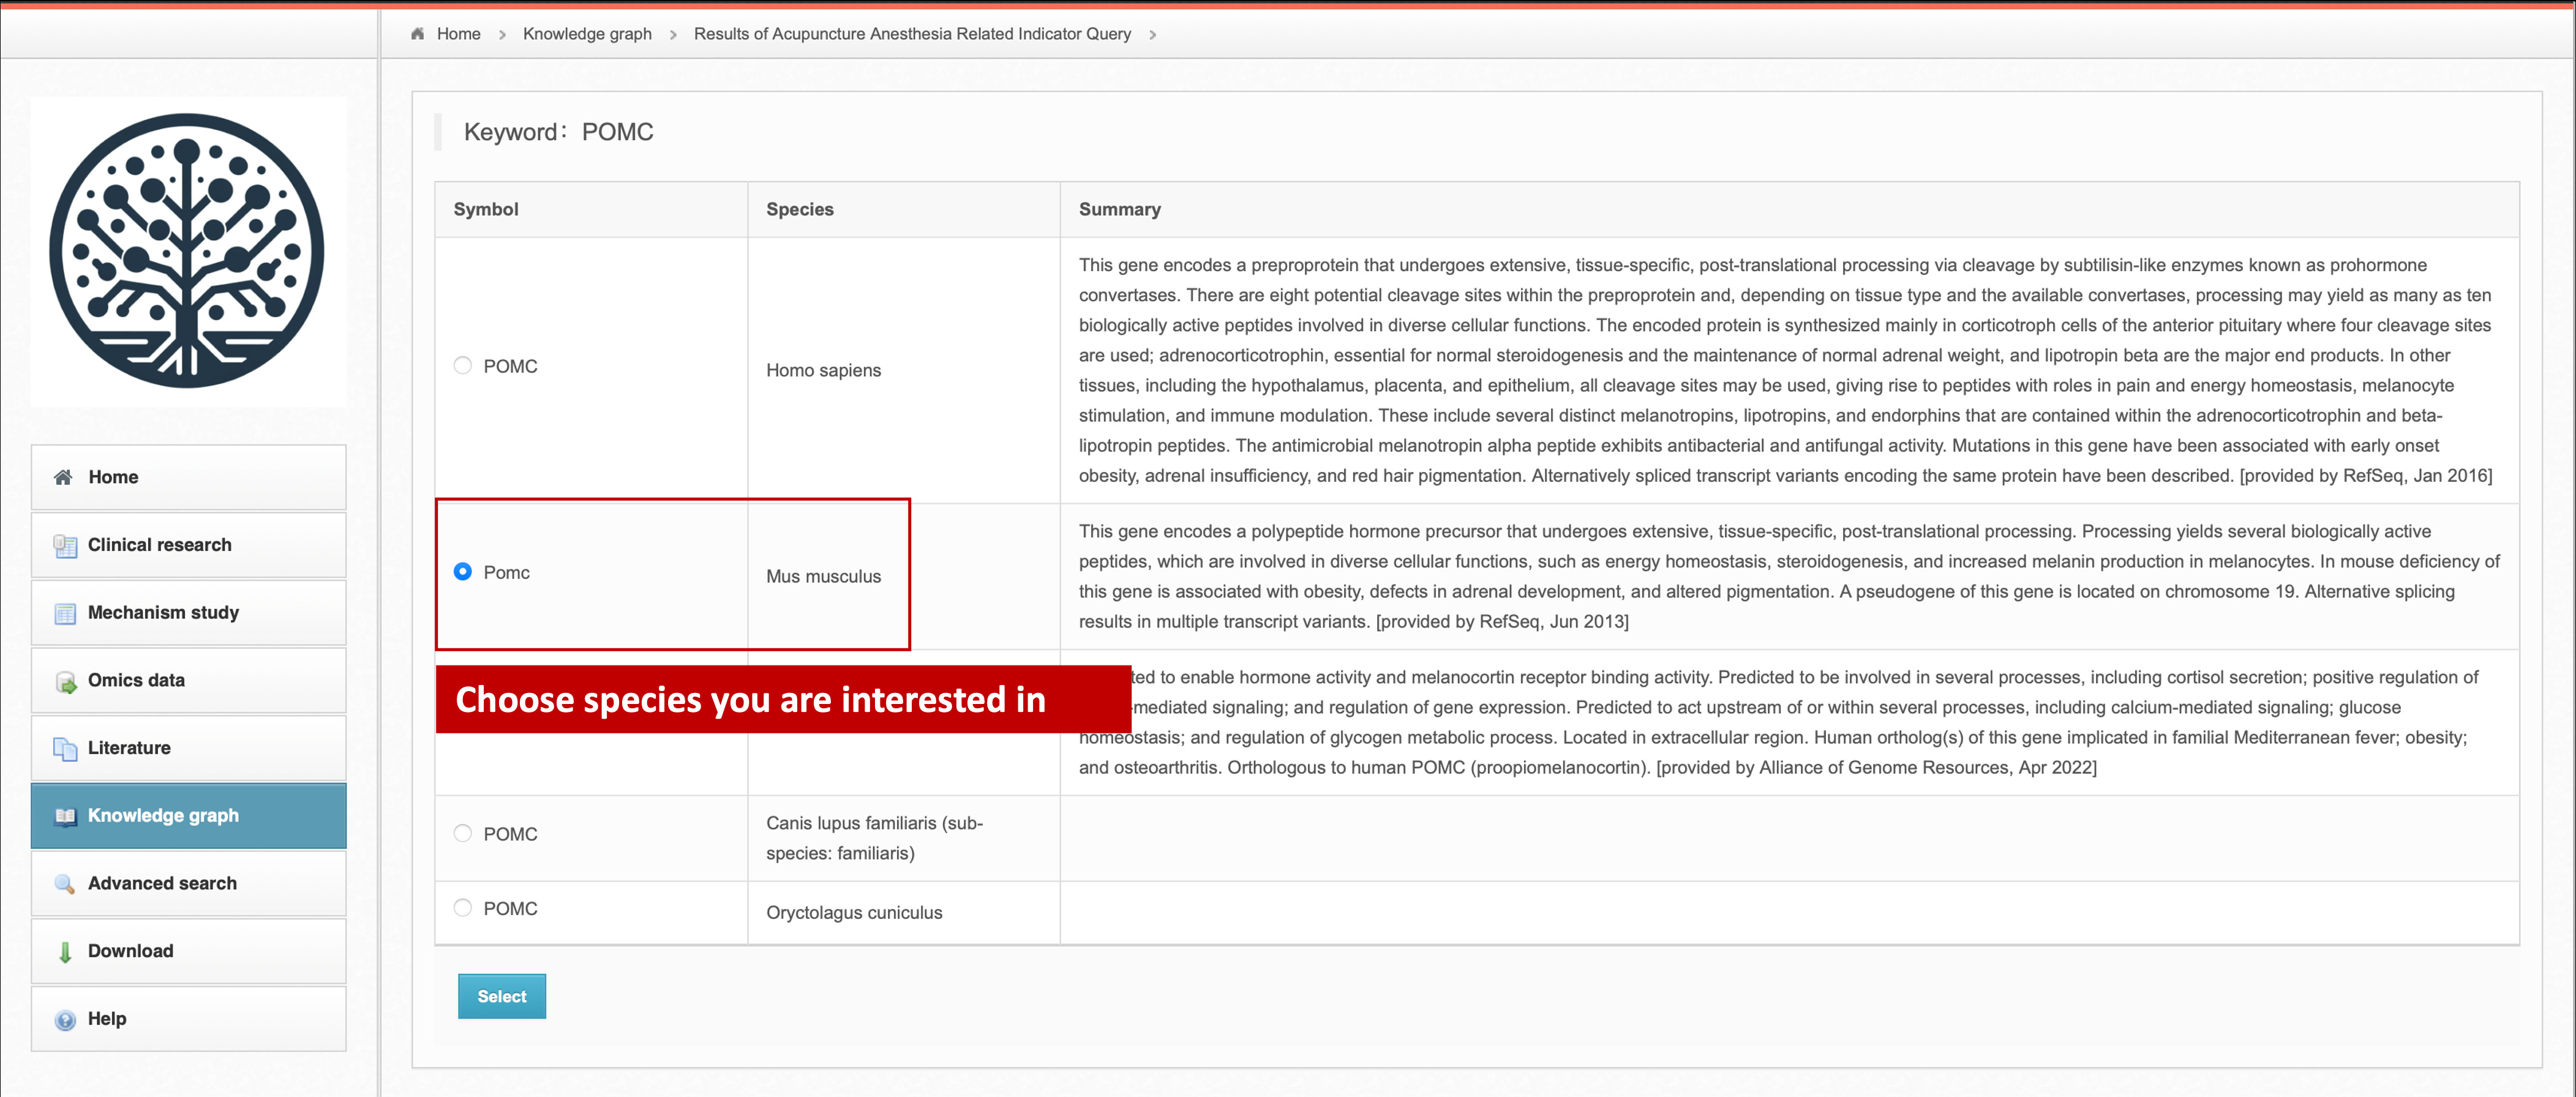Click the Home breadcrumb link

[458, 34]
